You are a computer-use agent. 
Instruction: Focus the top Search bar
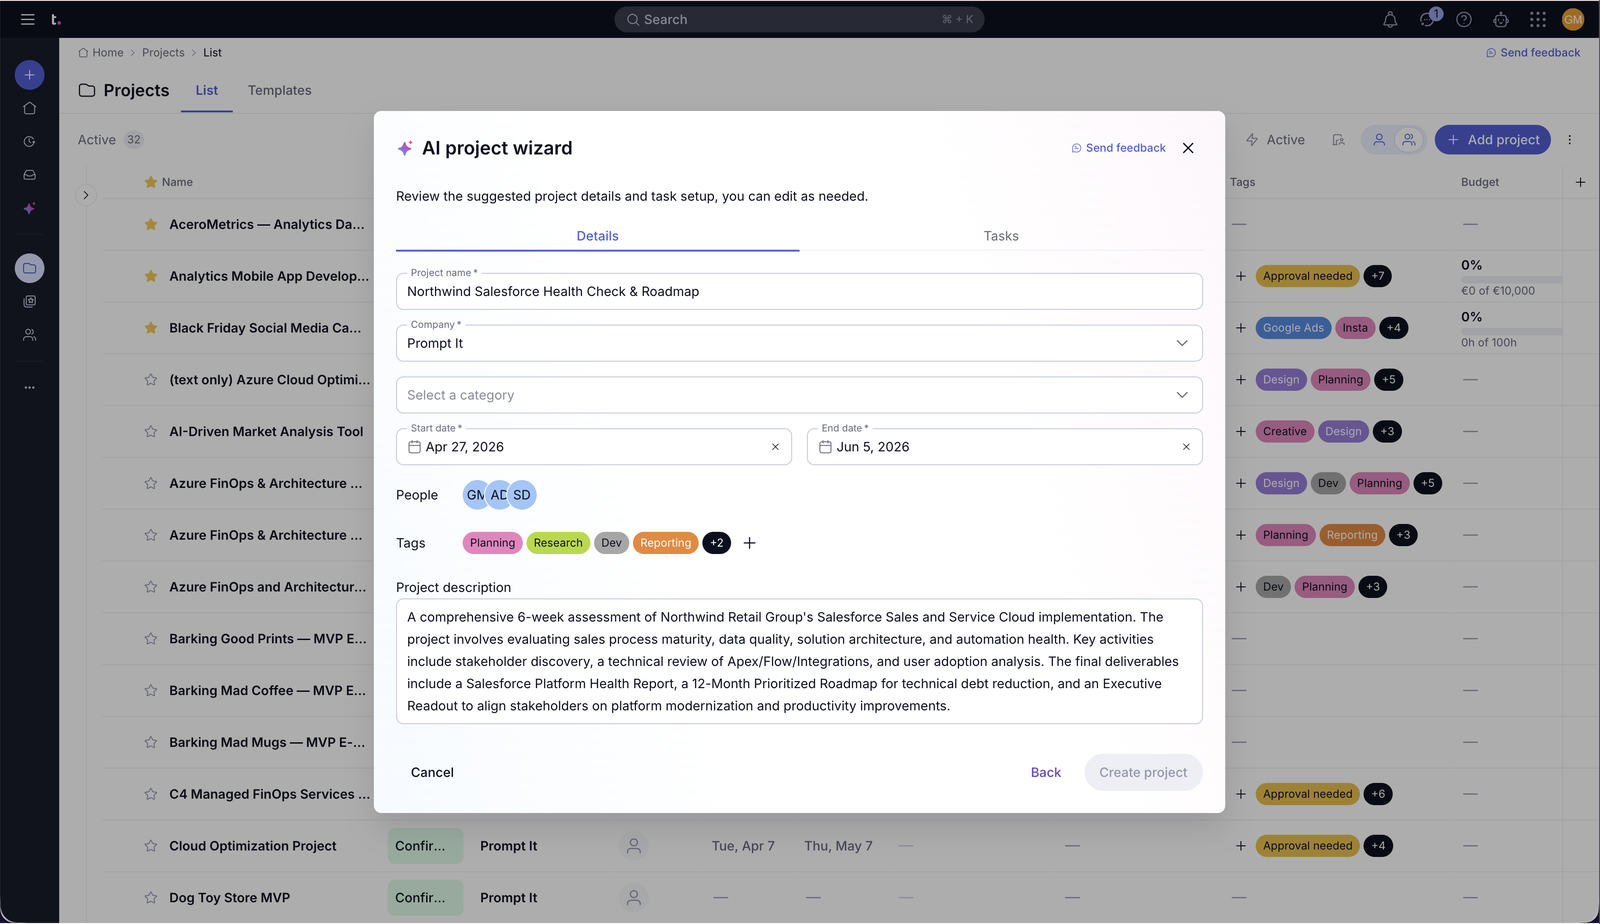(x=799, y=19)
